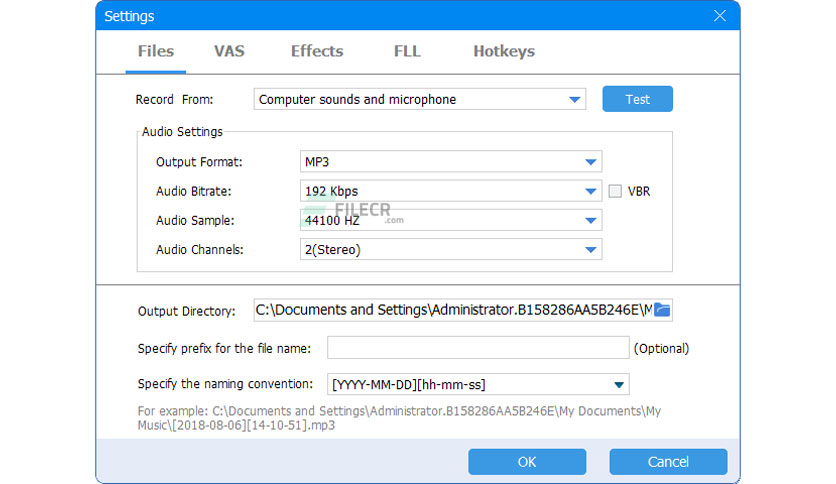This screenshot has width=836, height=484.
Task: Open the Audio Channels dropdown
Action: click(451, 249)
